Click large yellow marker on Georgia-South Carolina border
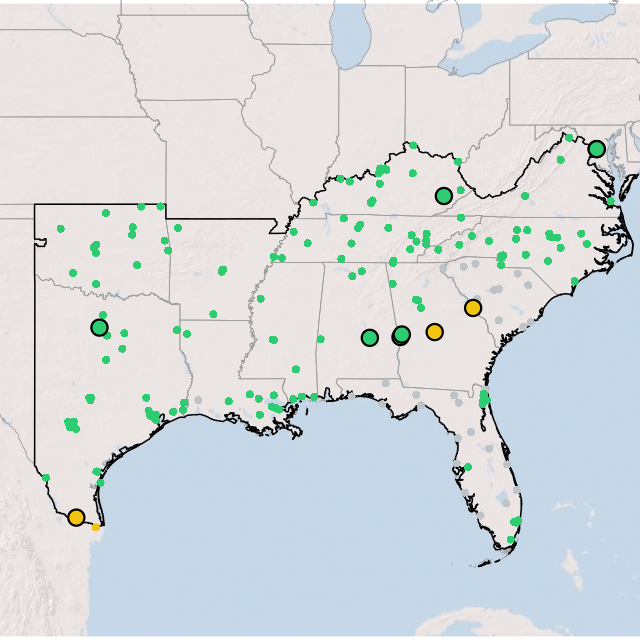 [473, 307]
